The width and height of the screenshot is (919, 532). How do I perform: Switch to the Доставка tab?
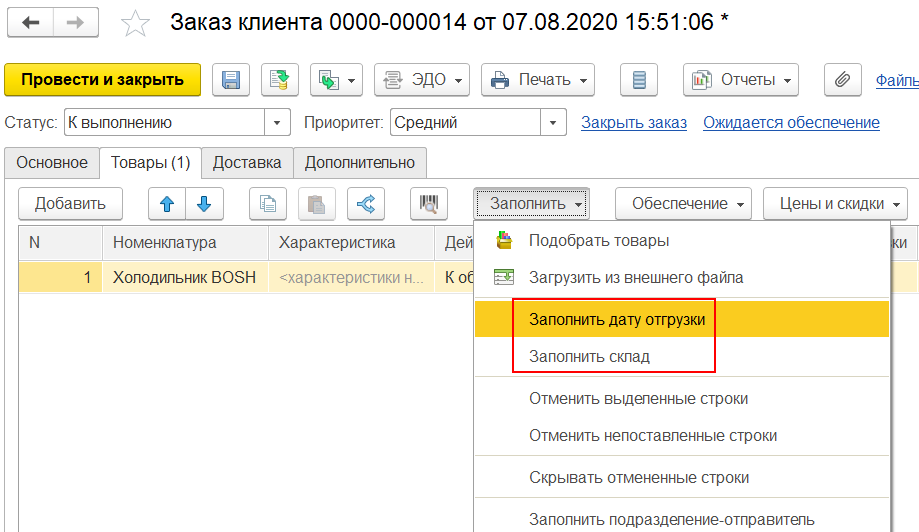coord(247,162)
